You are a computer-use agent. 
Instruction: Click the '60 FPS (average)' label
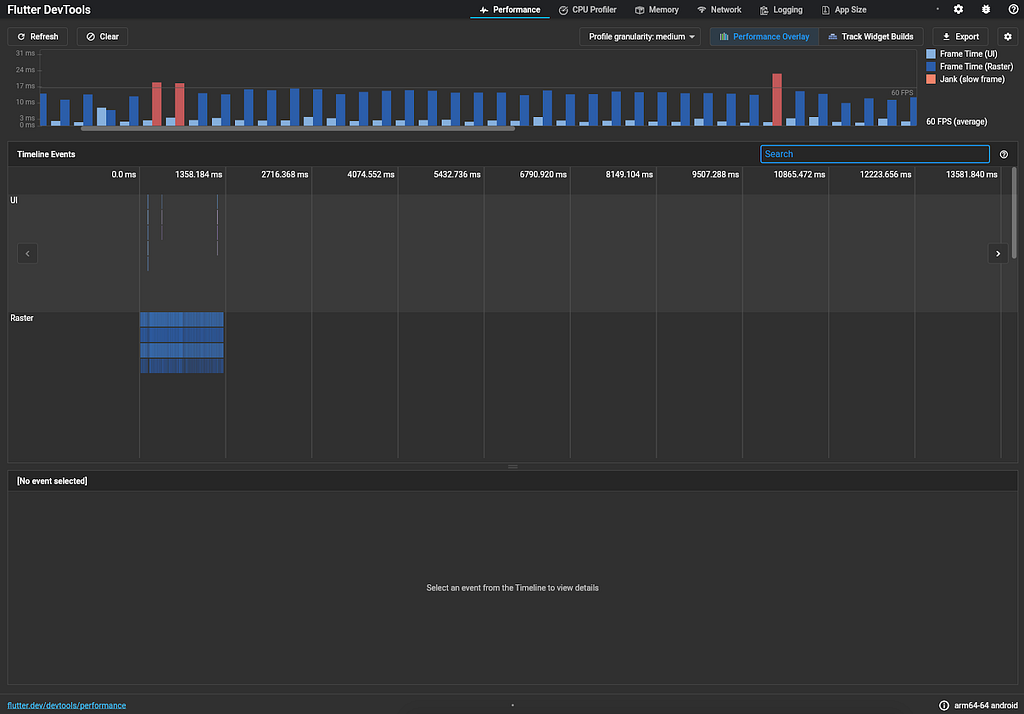click(x=957, y=122)
